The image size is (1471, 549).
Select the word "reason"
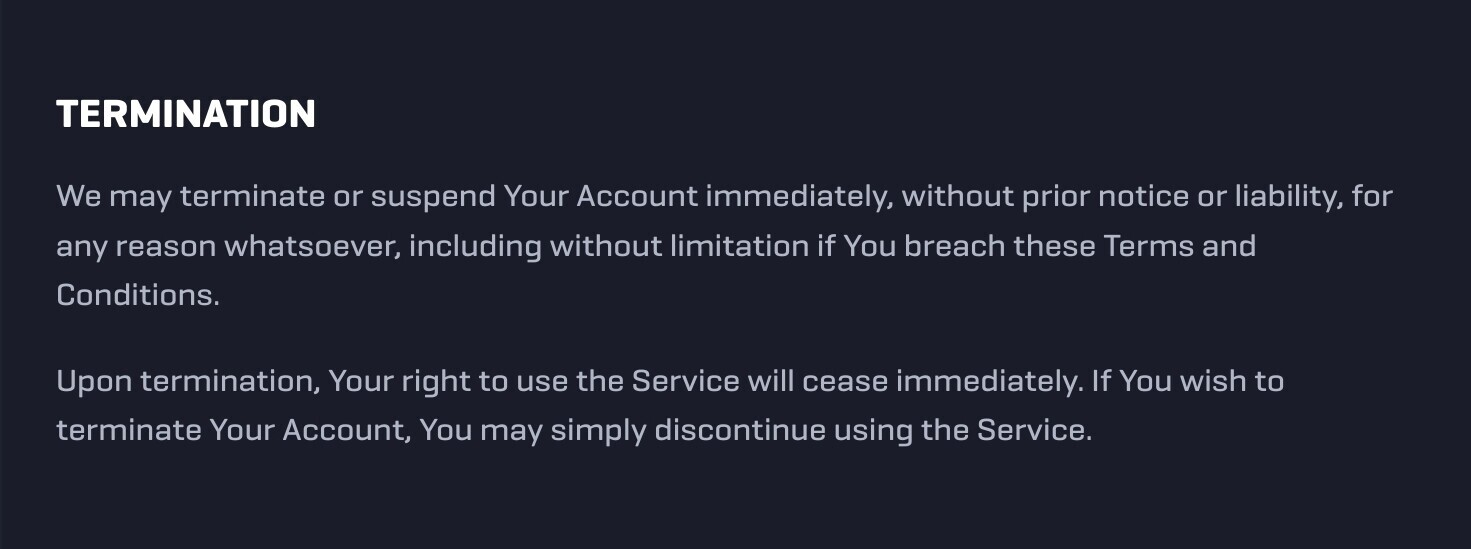pos(165,246)
